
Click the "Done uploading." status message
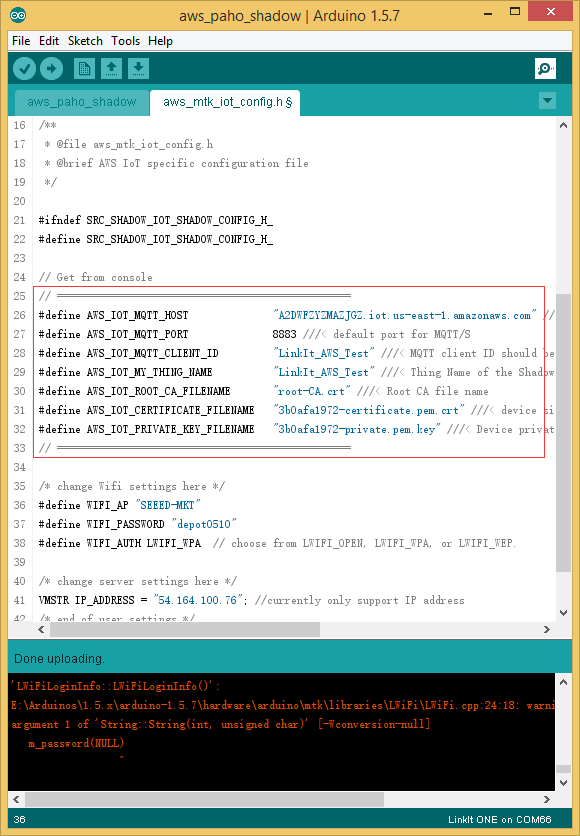tap(59, 659)
